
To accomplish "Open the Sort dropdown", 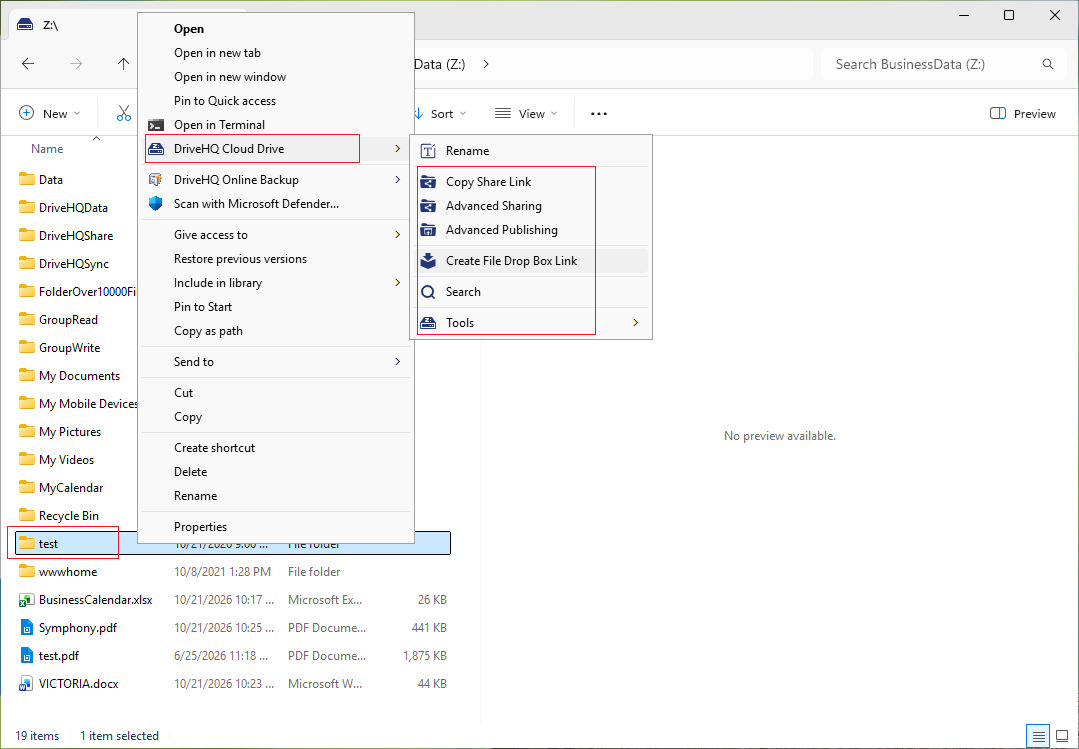I will (x=440, y=114).
